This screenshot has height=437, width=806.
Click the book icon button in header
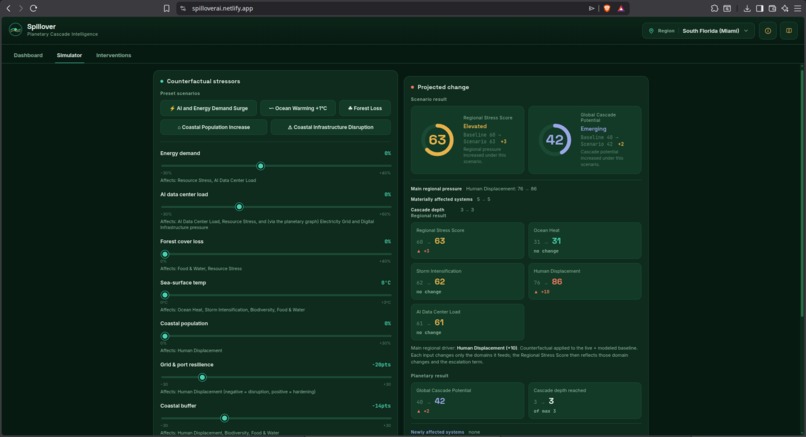[789, 31]
